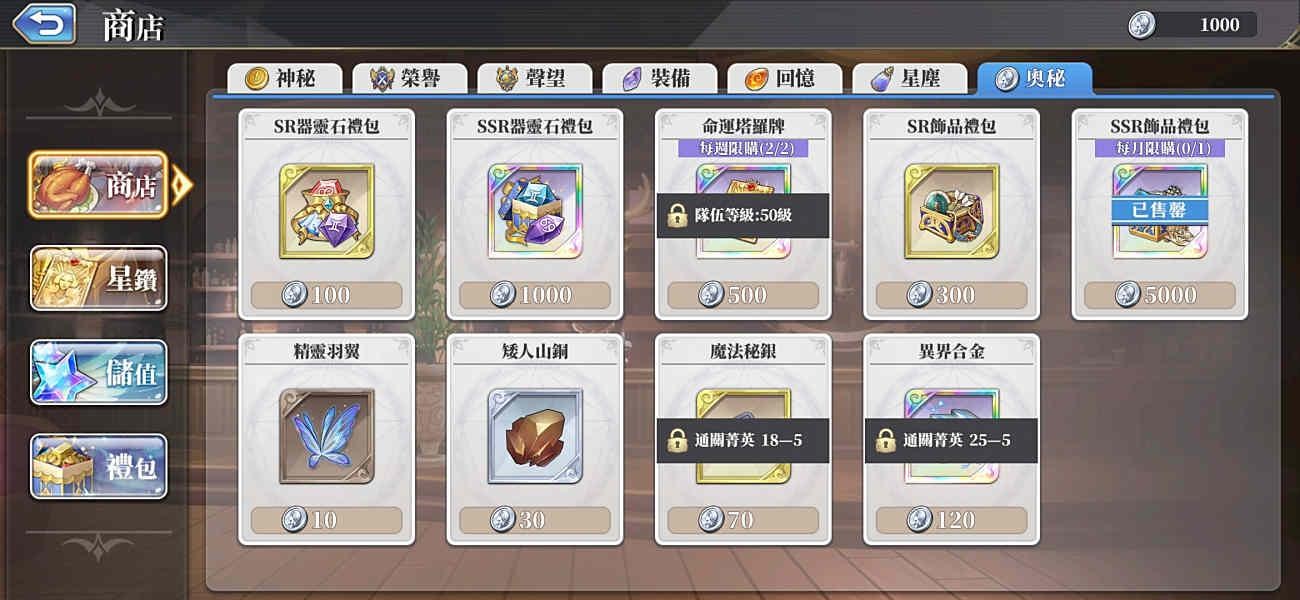Tap the silver coin currency icon at top
Screen dimensions: 1300x600
point(1141,25)
